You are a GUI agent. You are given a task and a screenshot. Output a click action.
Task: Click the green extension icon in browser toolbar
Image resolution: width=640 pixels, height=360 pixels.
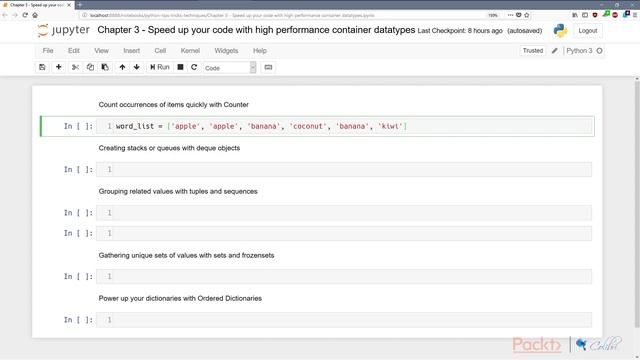[606, 15]
